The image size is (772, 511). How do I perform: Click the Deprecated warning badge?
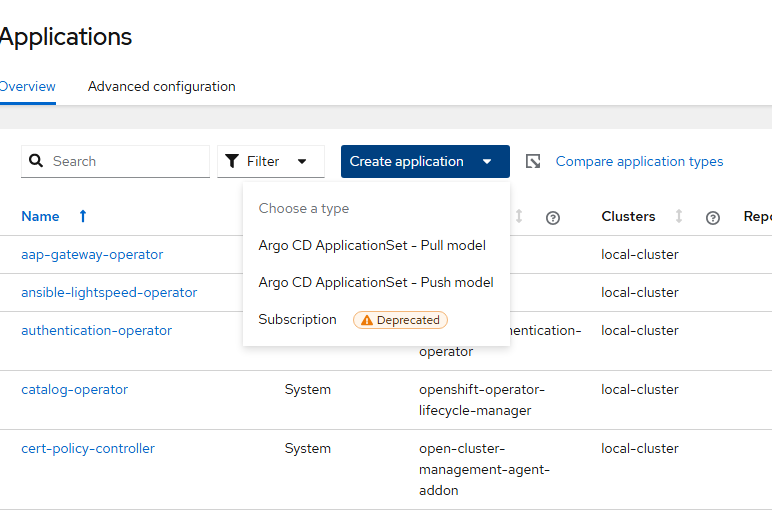tap(400, 320)
